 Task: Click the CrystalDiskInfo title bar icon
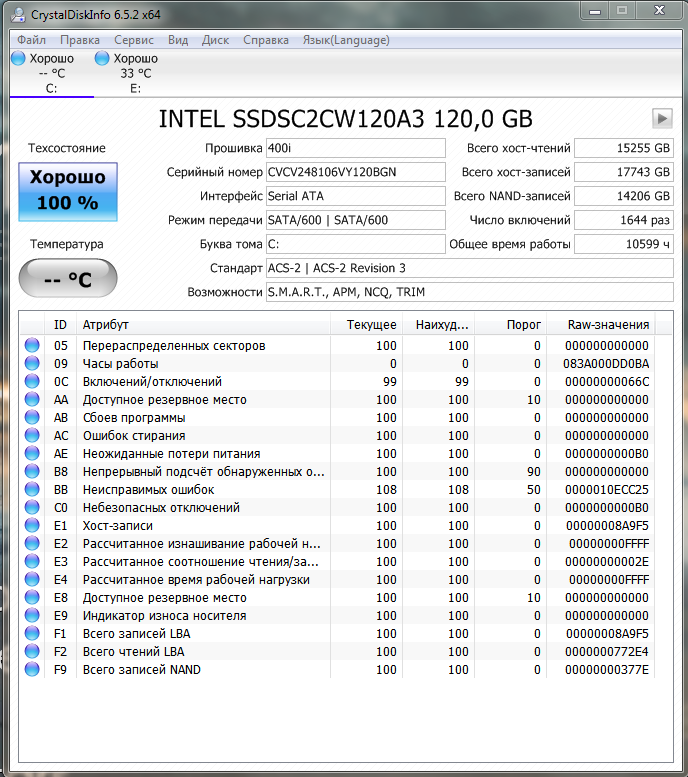point(18,14)
